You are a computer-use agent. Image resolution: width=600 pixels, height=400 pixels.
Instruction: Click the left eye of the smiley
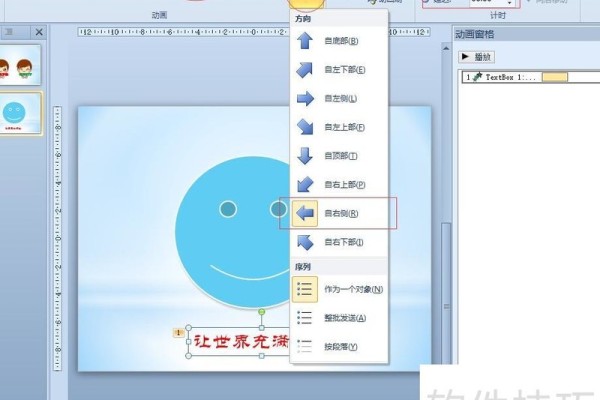(x=228, y=209)
